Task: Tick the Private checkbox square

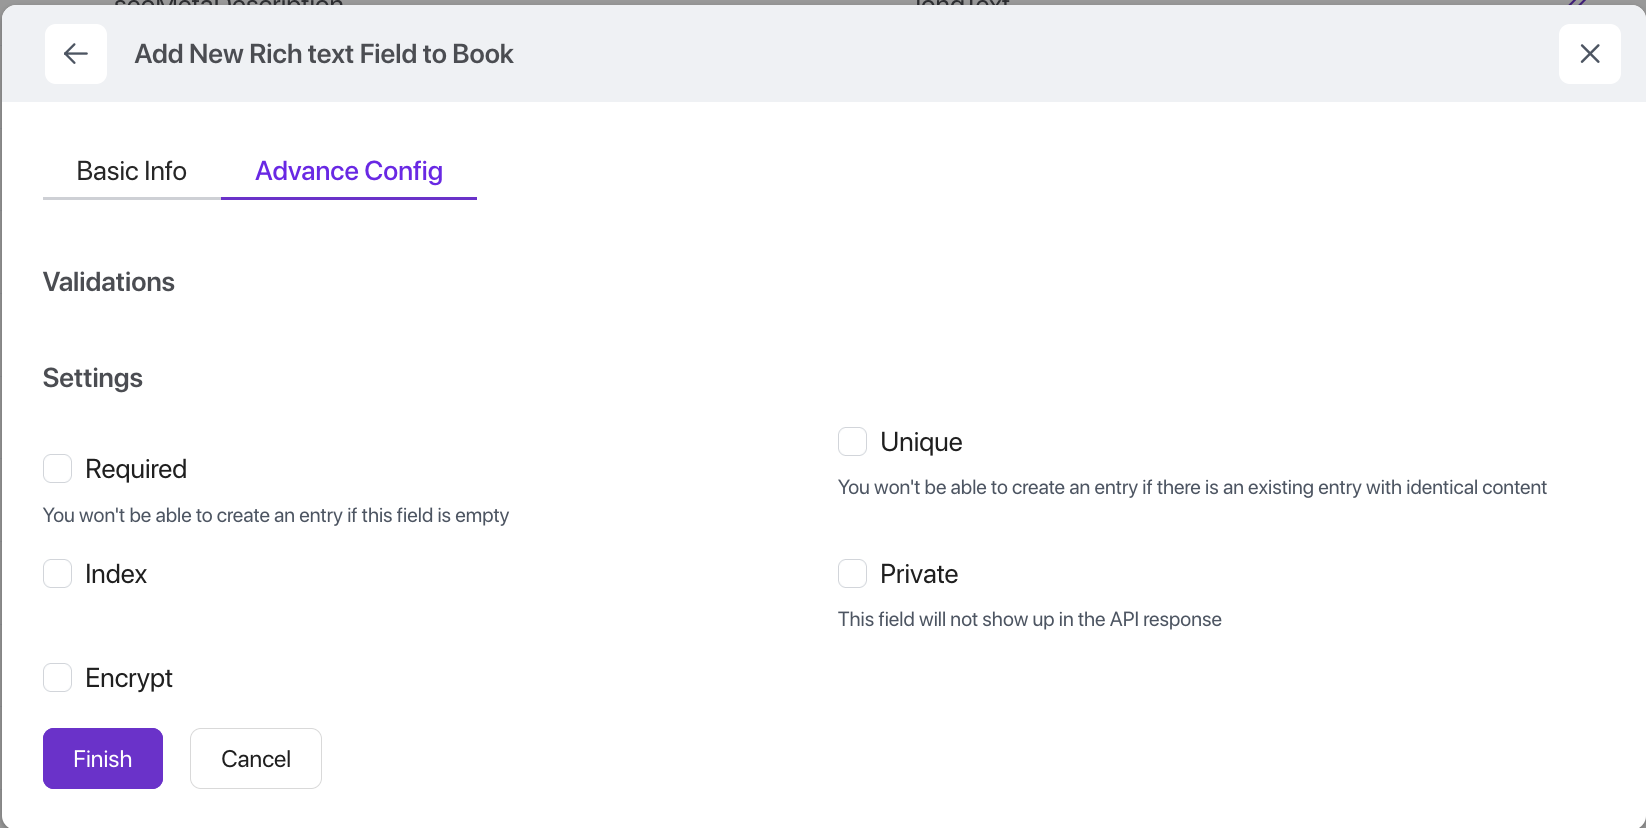Action: pyautogui.click(x=852, y=574)
